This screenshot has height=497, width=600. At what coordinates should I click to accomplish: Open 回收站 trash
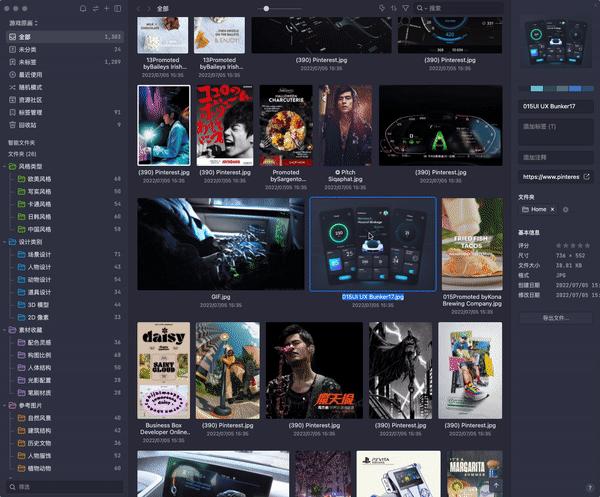65,125
